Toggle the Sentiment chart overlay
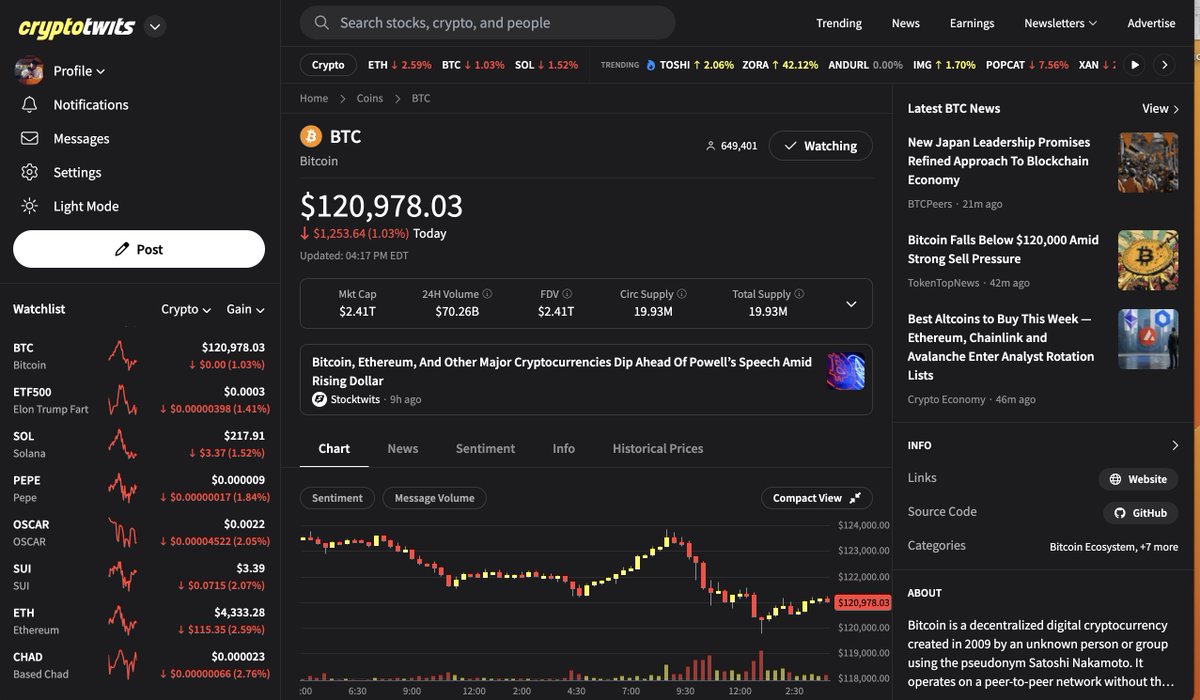The width and height of the screenshot is (1200, 700). click(x=337, y=498)
